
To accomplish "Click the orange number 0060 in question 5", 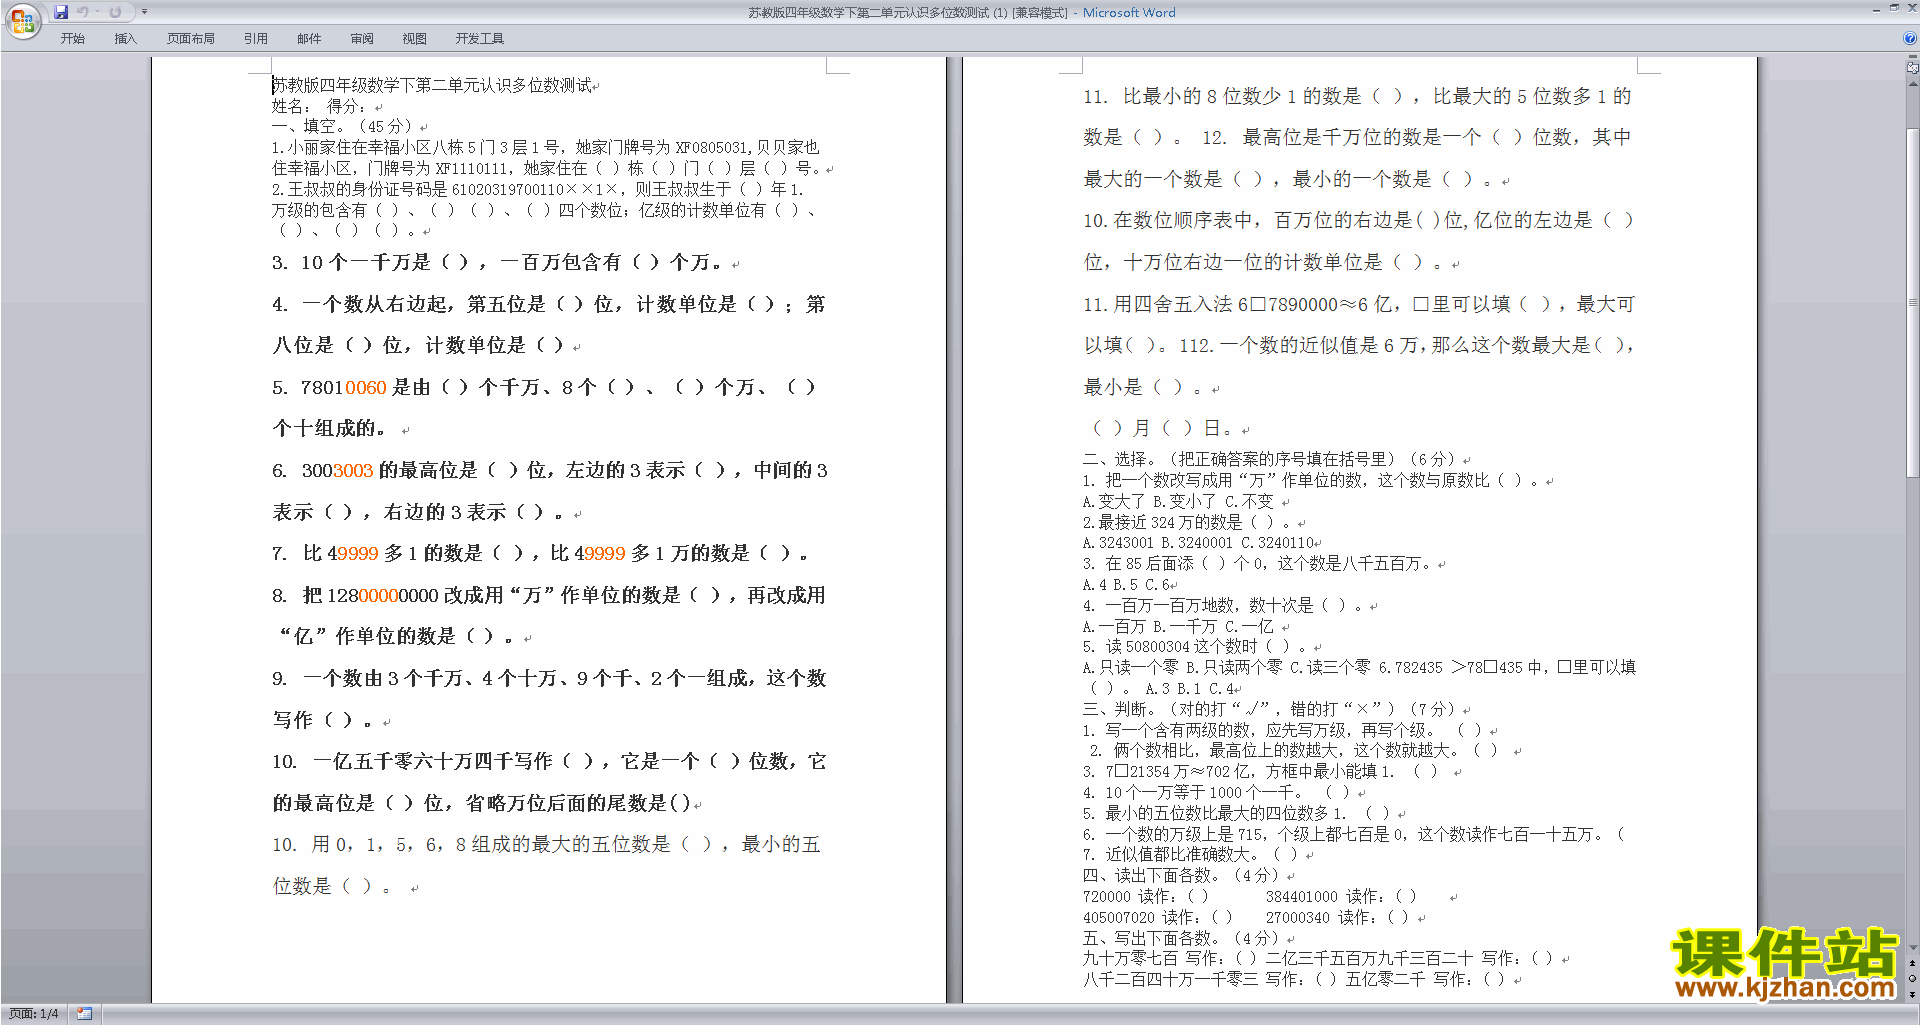I will [366, 388].
